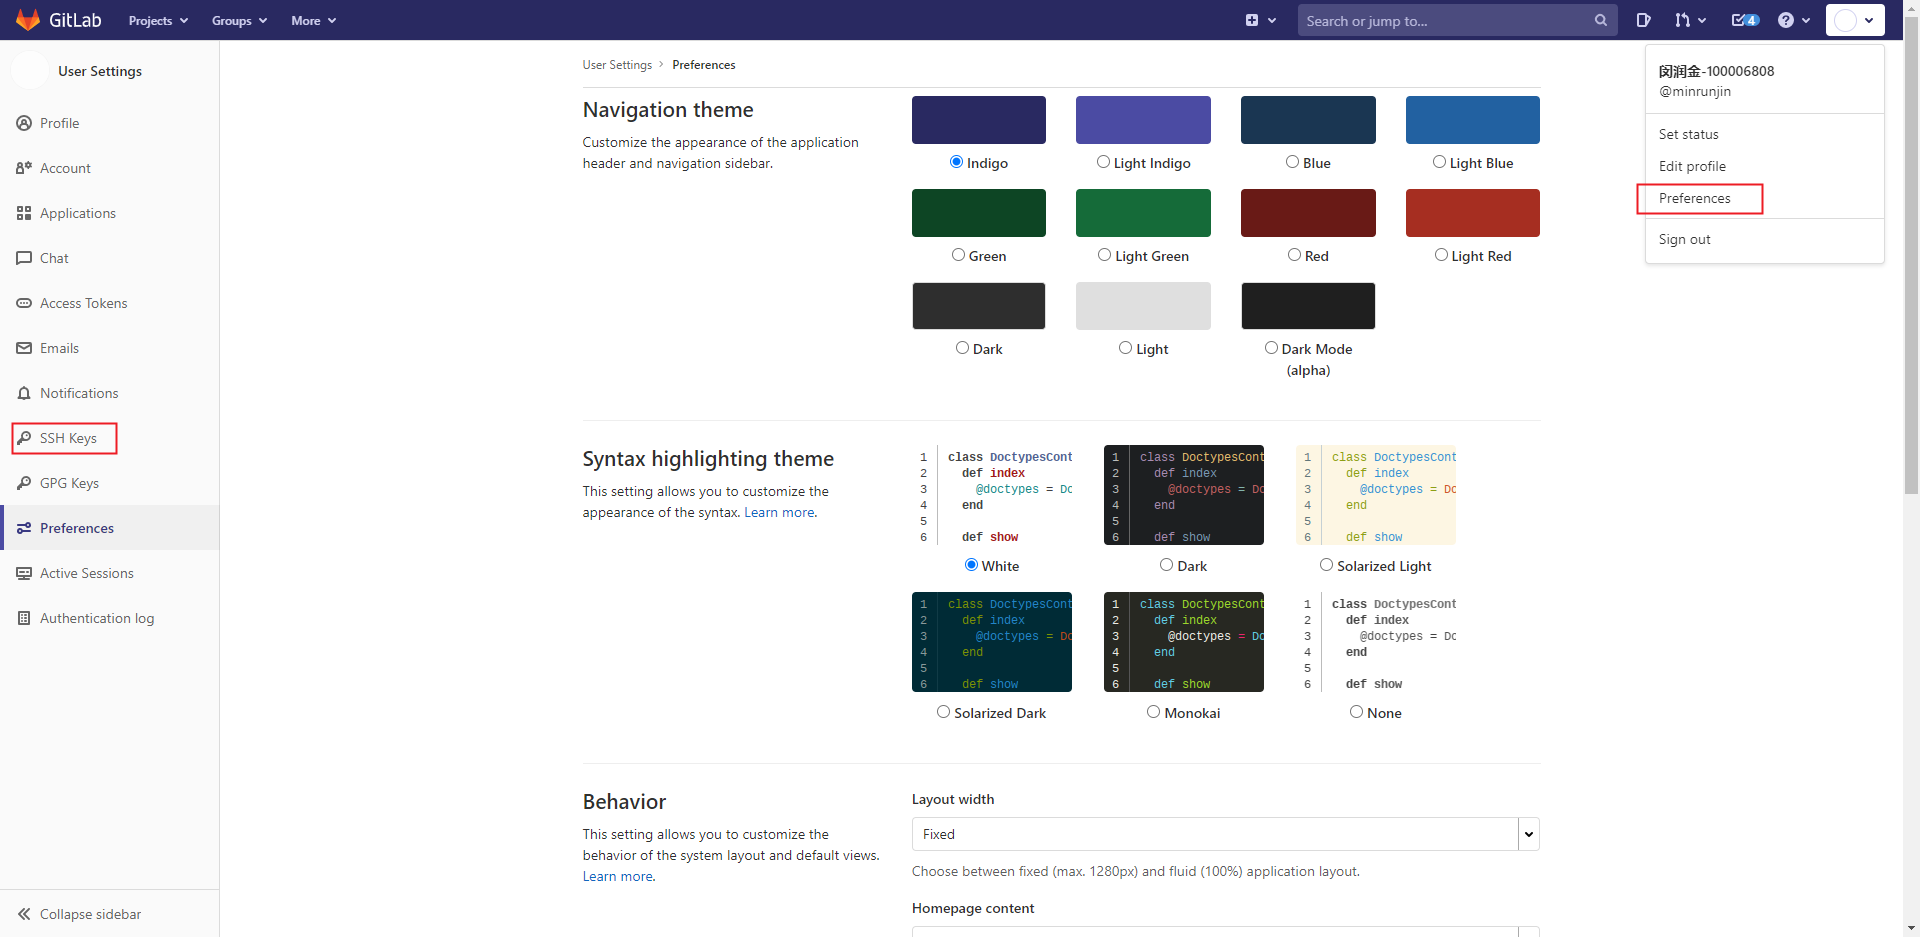
Task: Click the Dark syntax code preview thumbnail
Action: pyautogui.click(x=1184, y=495)
